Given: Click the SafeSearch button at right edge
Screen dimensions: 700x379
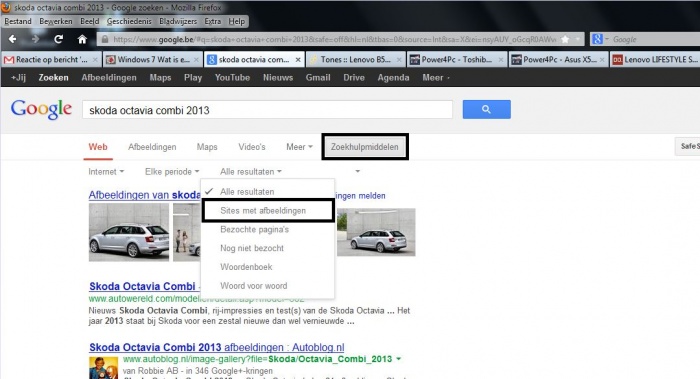Looking at the screenshot, I should [688, 146].
